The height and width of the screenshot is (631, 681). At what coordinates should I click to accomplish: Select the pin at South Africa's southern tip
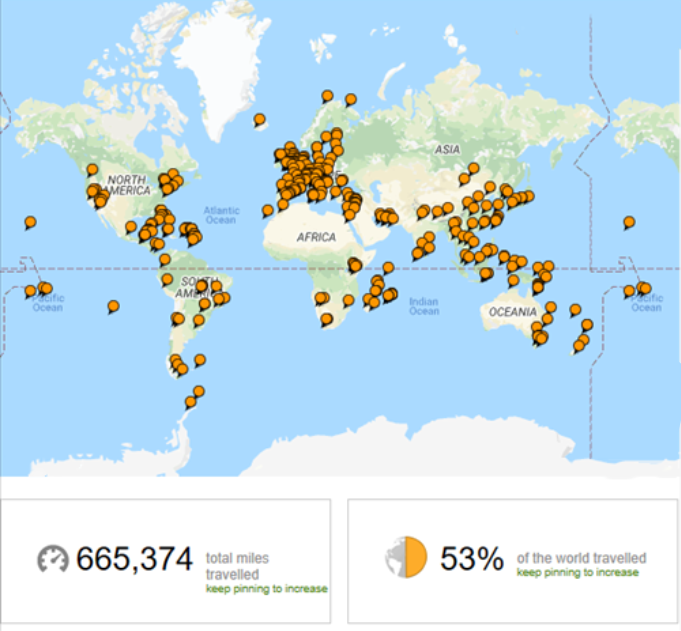point(326,320)
